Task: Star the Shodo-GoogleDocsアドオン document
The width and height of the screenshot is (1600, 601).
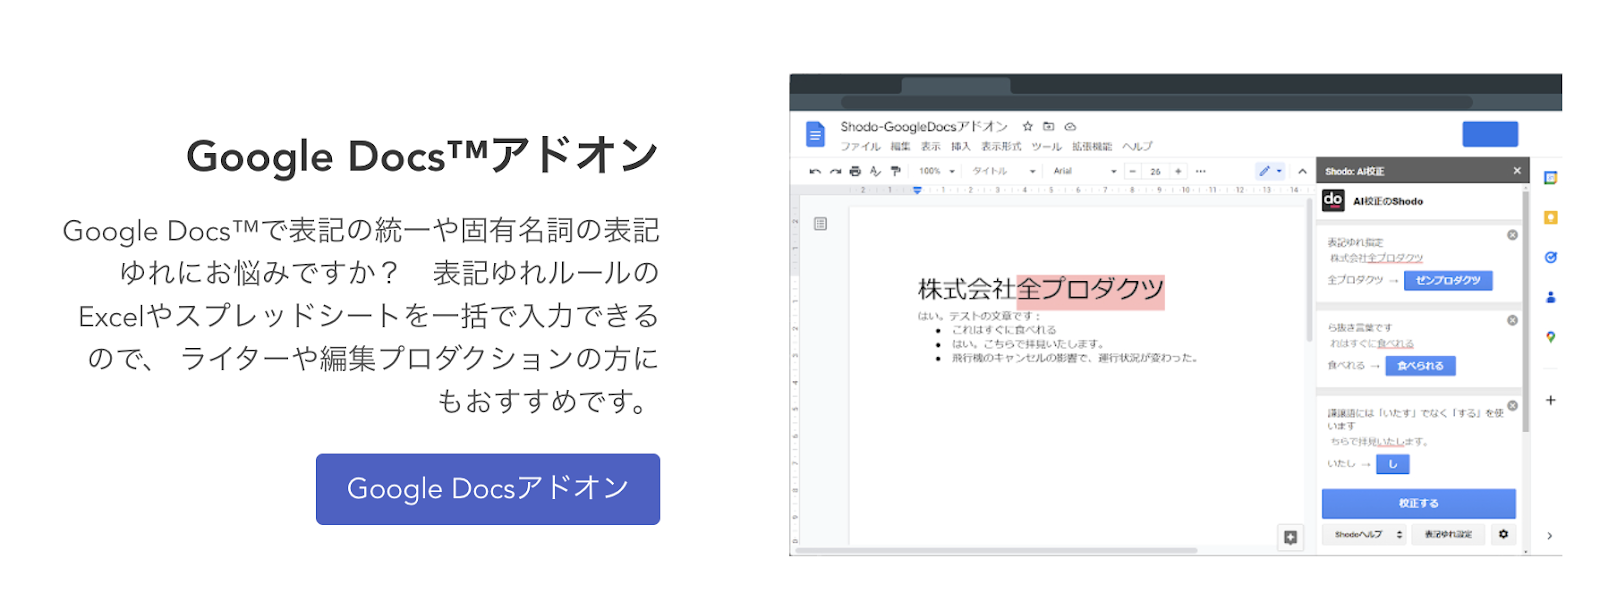Action: pyautogui.click(x=1027, y=127)
